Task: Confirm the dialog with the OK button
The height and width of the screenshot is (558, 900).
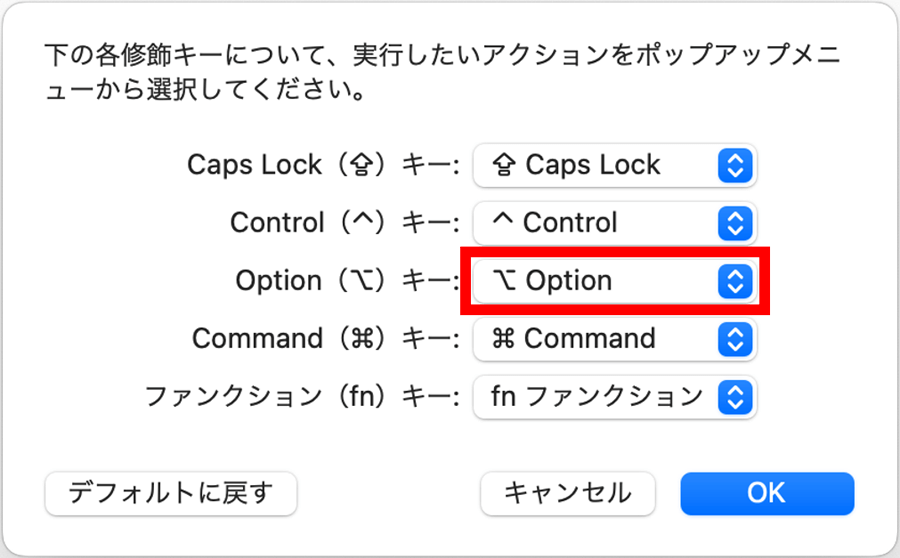Action: click(767, 493)
